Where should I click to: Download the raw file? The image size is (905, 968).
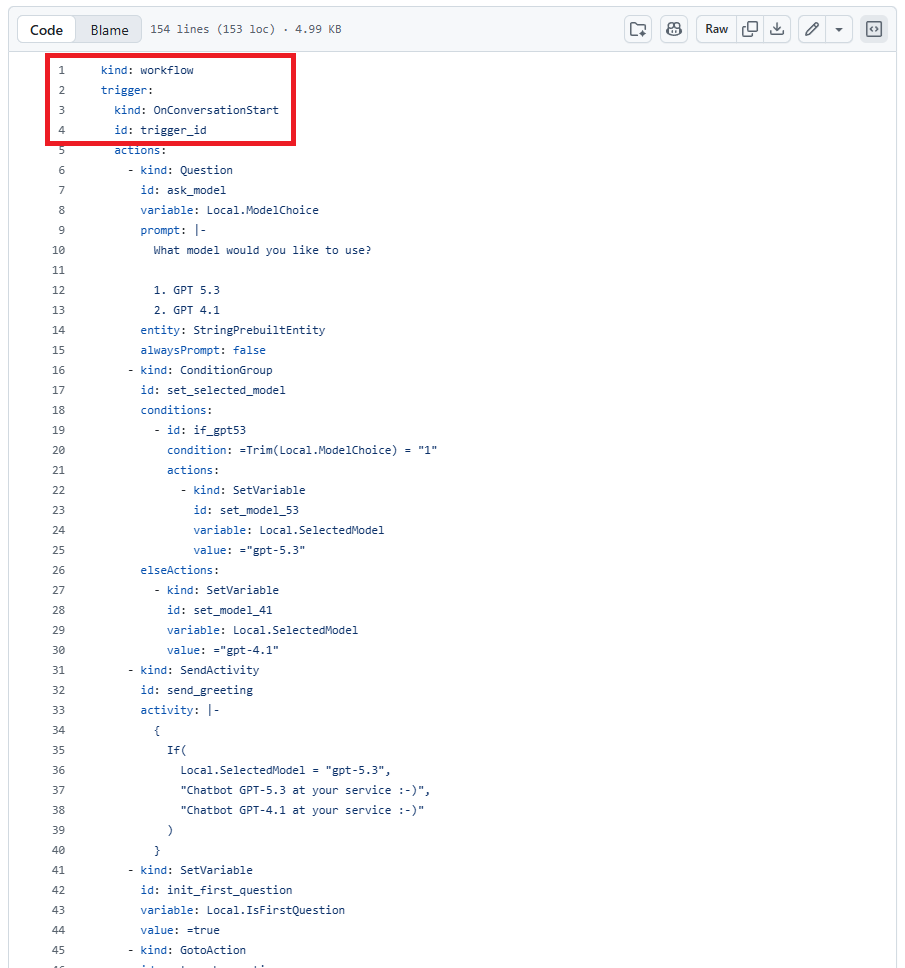[x=777, y=29]
